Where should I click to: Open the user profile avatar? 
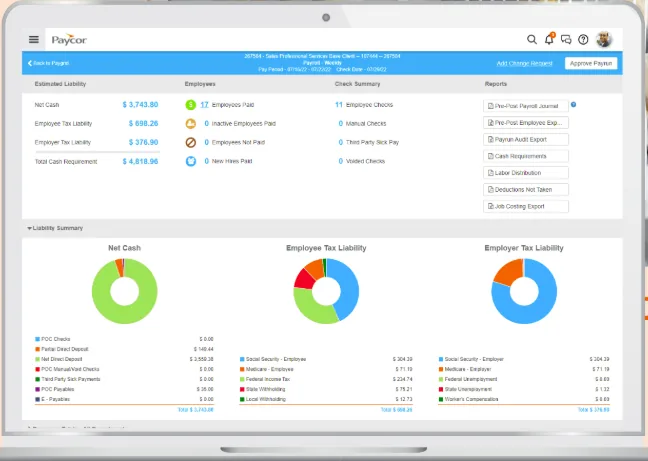[604, 40]
